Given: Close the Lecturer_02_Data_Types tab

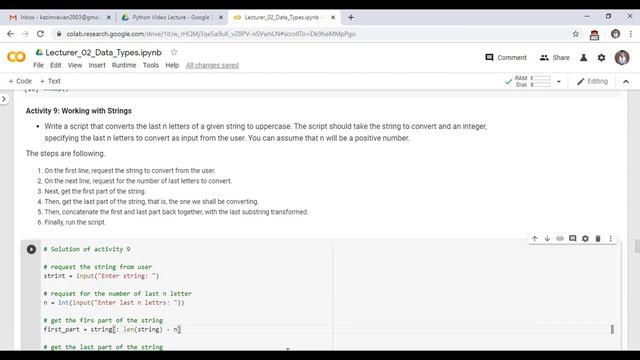Looking at the screenshot, I should (333, 18).
